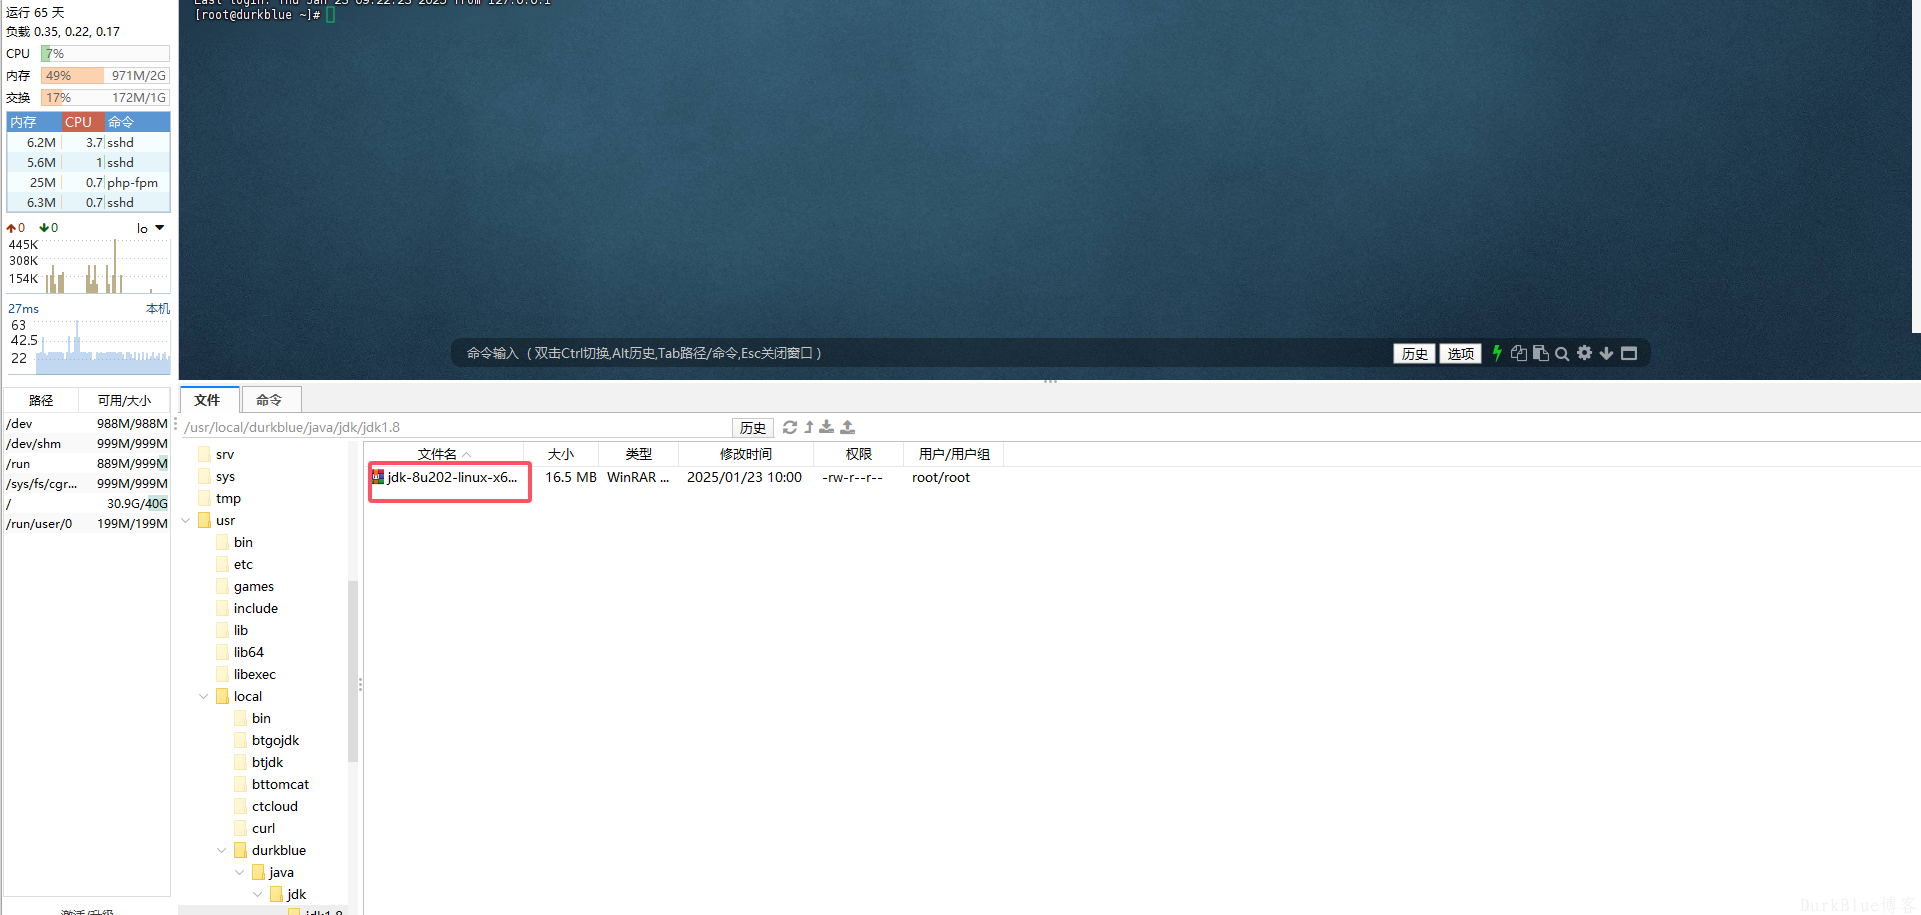Switch to the 命令 tab
1921x915 pixels.
270,400
